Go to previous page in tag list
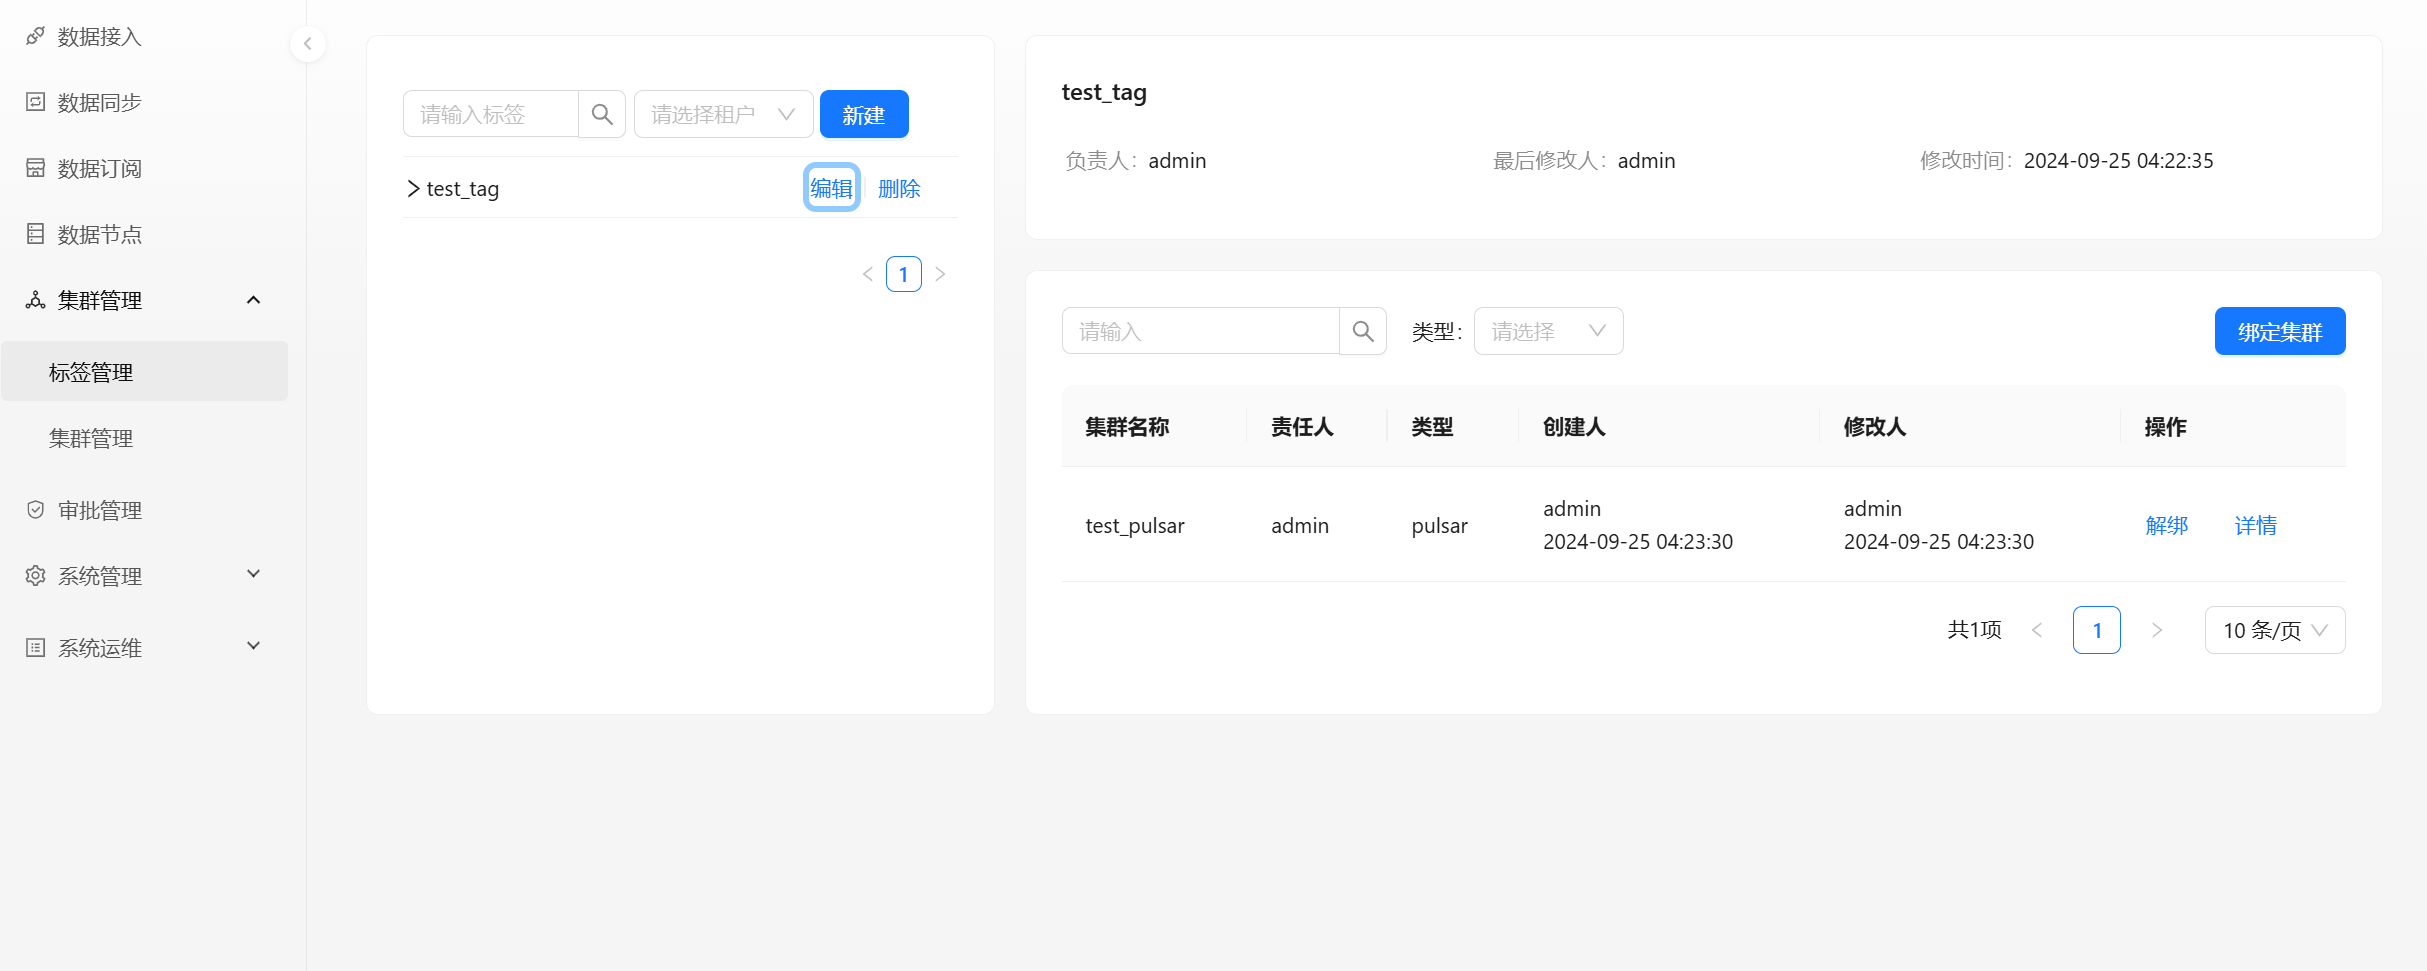Screen dimensions: 2427x971 click(x=867, y=274)
